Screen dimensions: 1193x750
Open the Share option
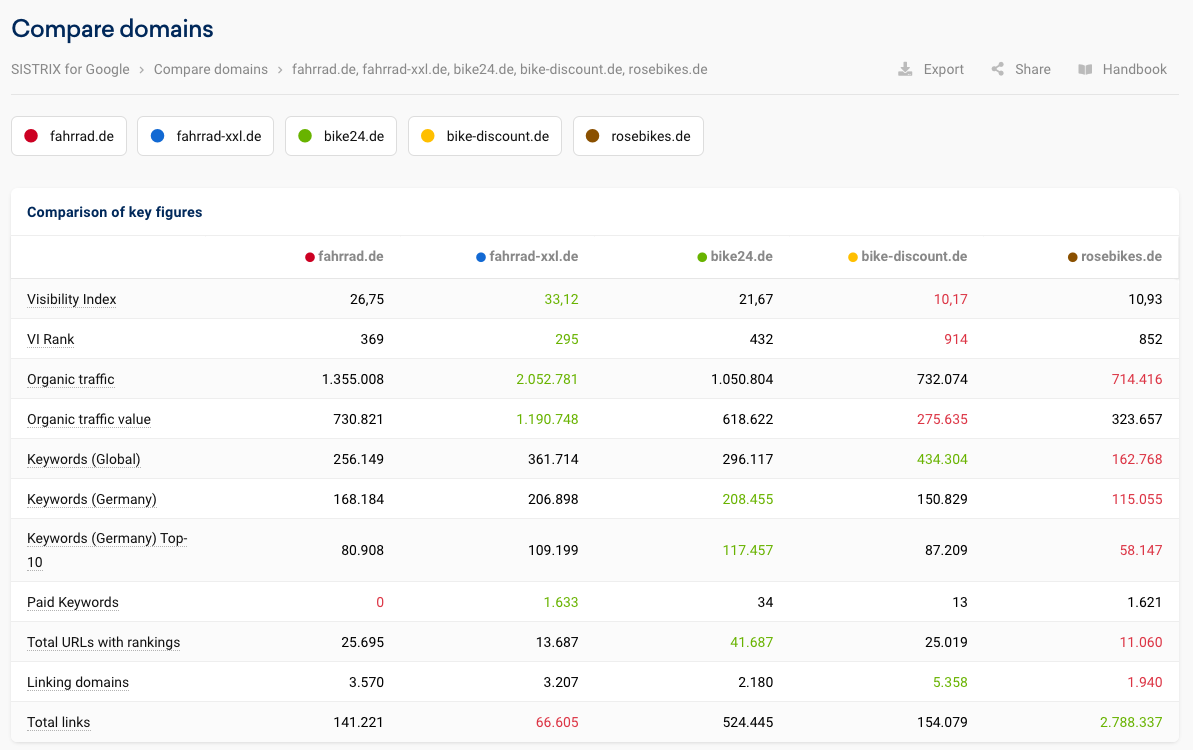(1020, 69)
